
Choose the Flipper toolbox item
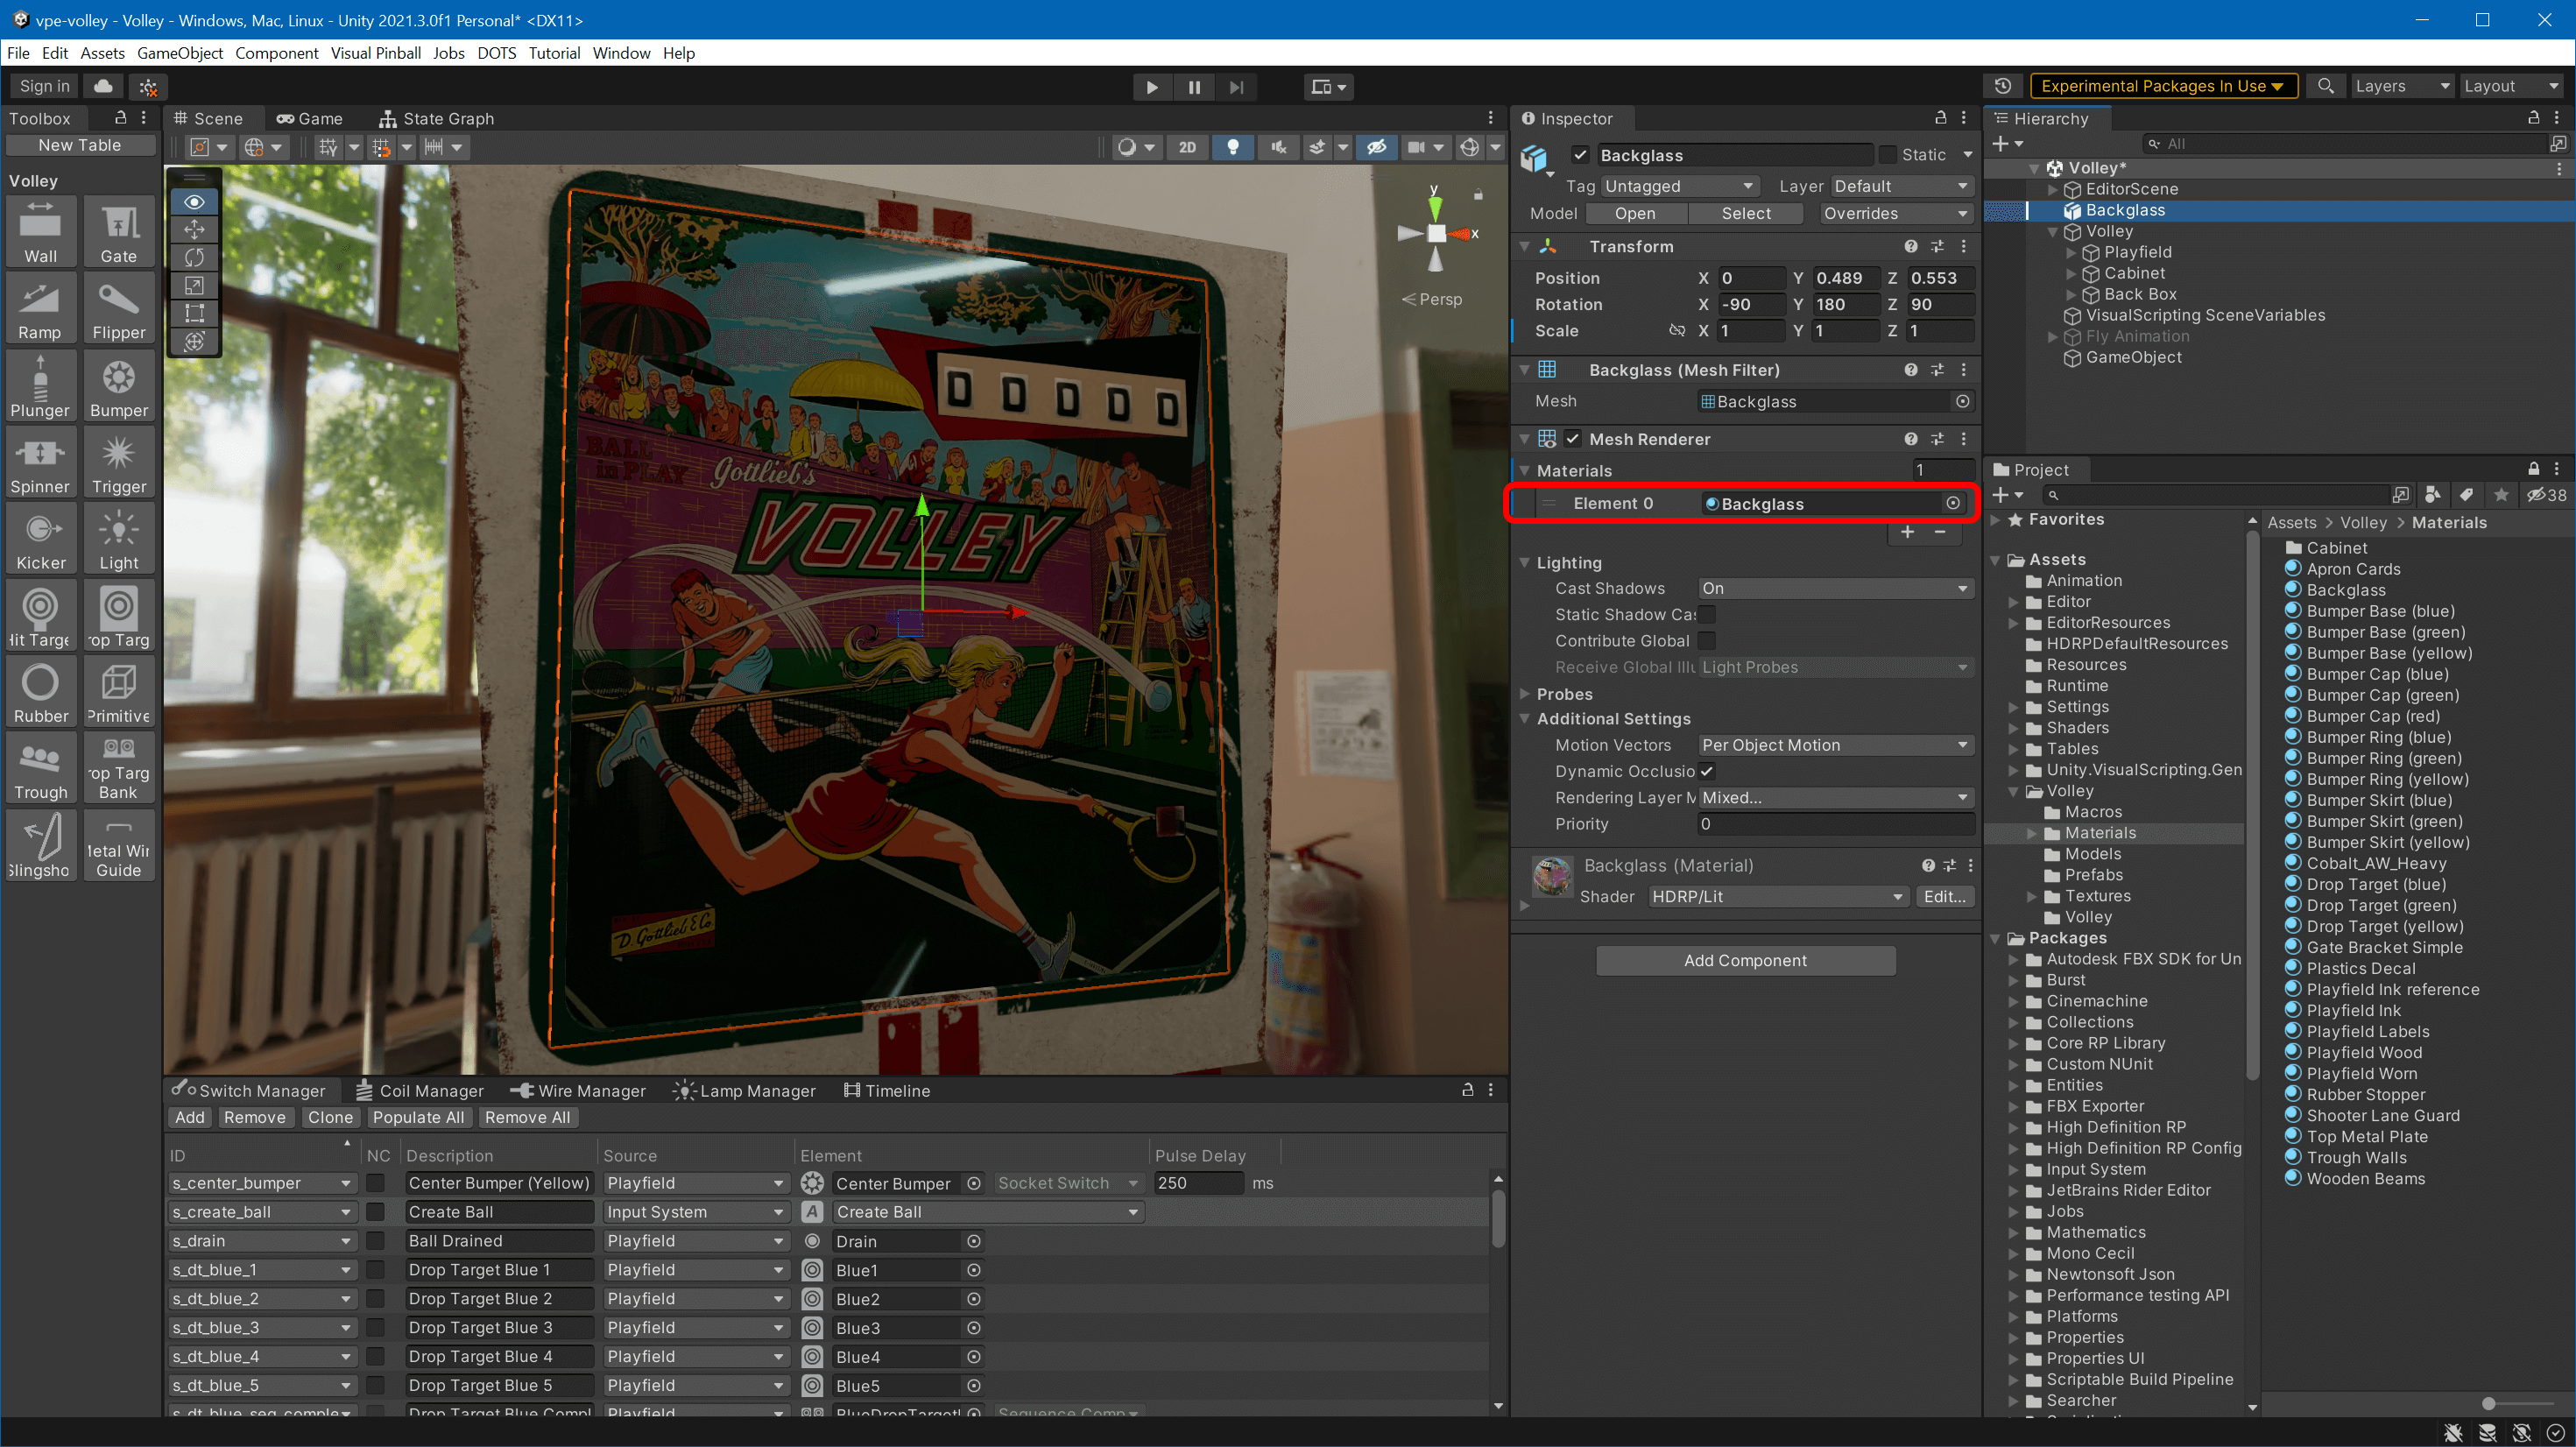(x=118, y=309)
